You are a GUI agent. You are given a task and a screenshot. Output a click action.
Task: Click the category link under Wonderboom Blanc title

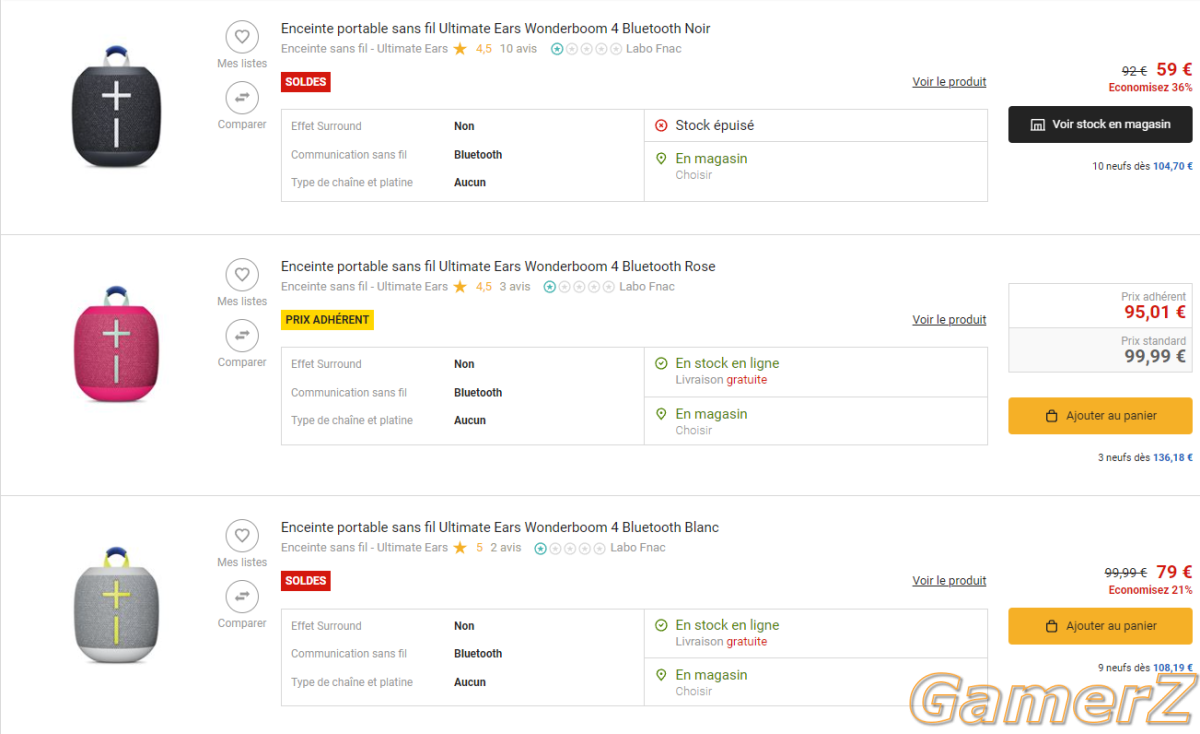[x=364, y=547]
